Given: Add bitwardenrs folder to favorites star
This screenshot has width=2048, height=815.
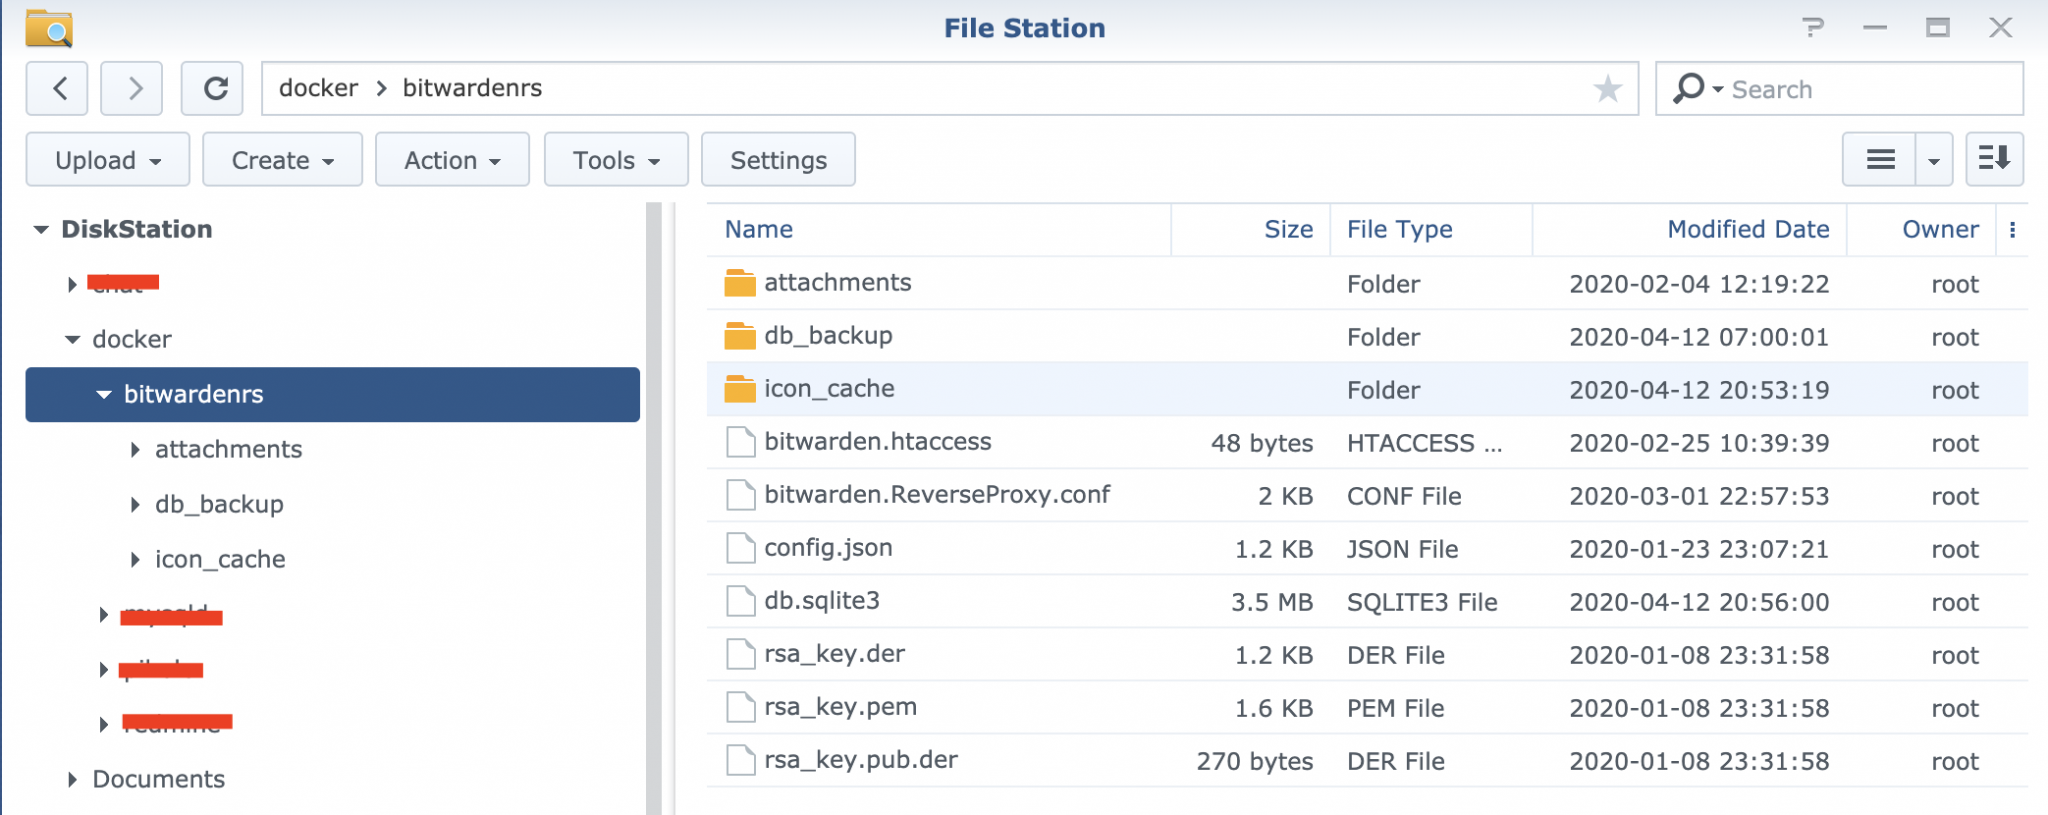Looking at the screenshot, I should coord(1607,89).
